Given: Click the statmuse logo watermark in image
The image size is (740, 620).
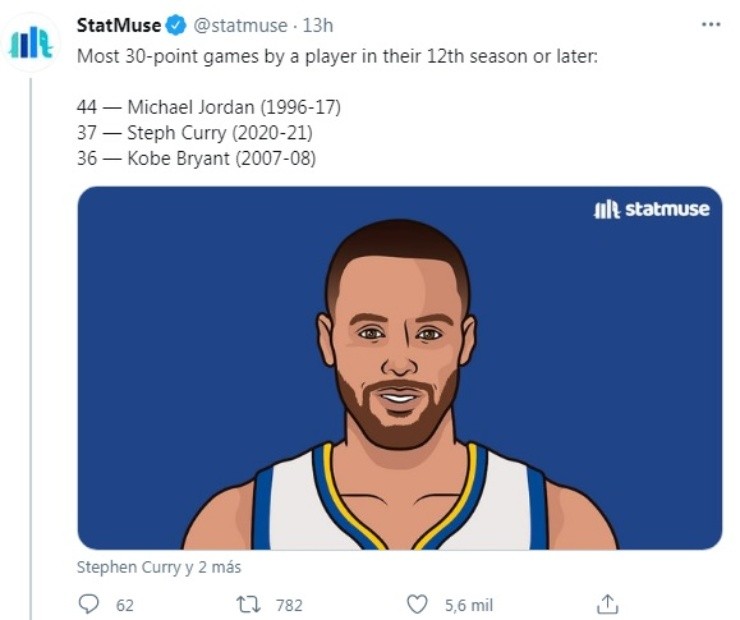Looking at the screenshot, I should tap(651, 209).
